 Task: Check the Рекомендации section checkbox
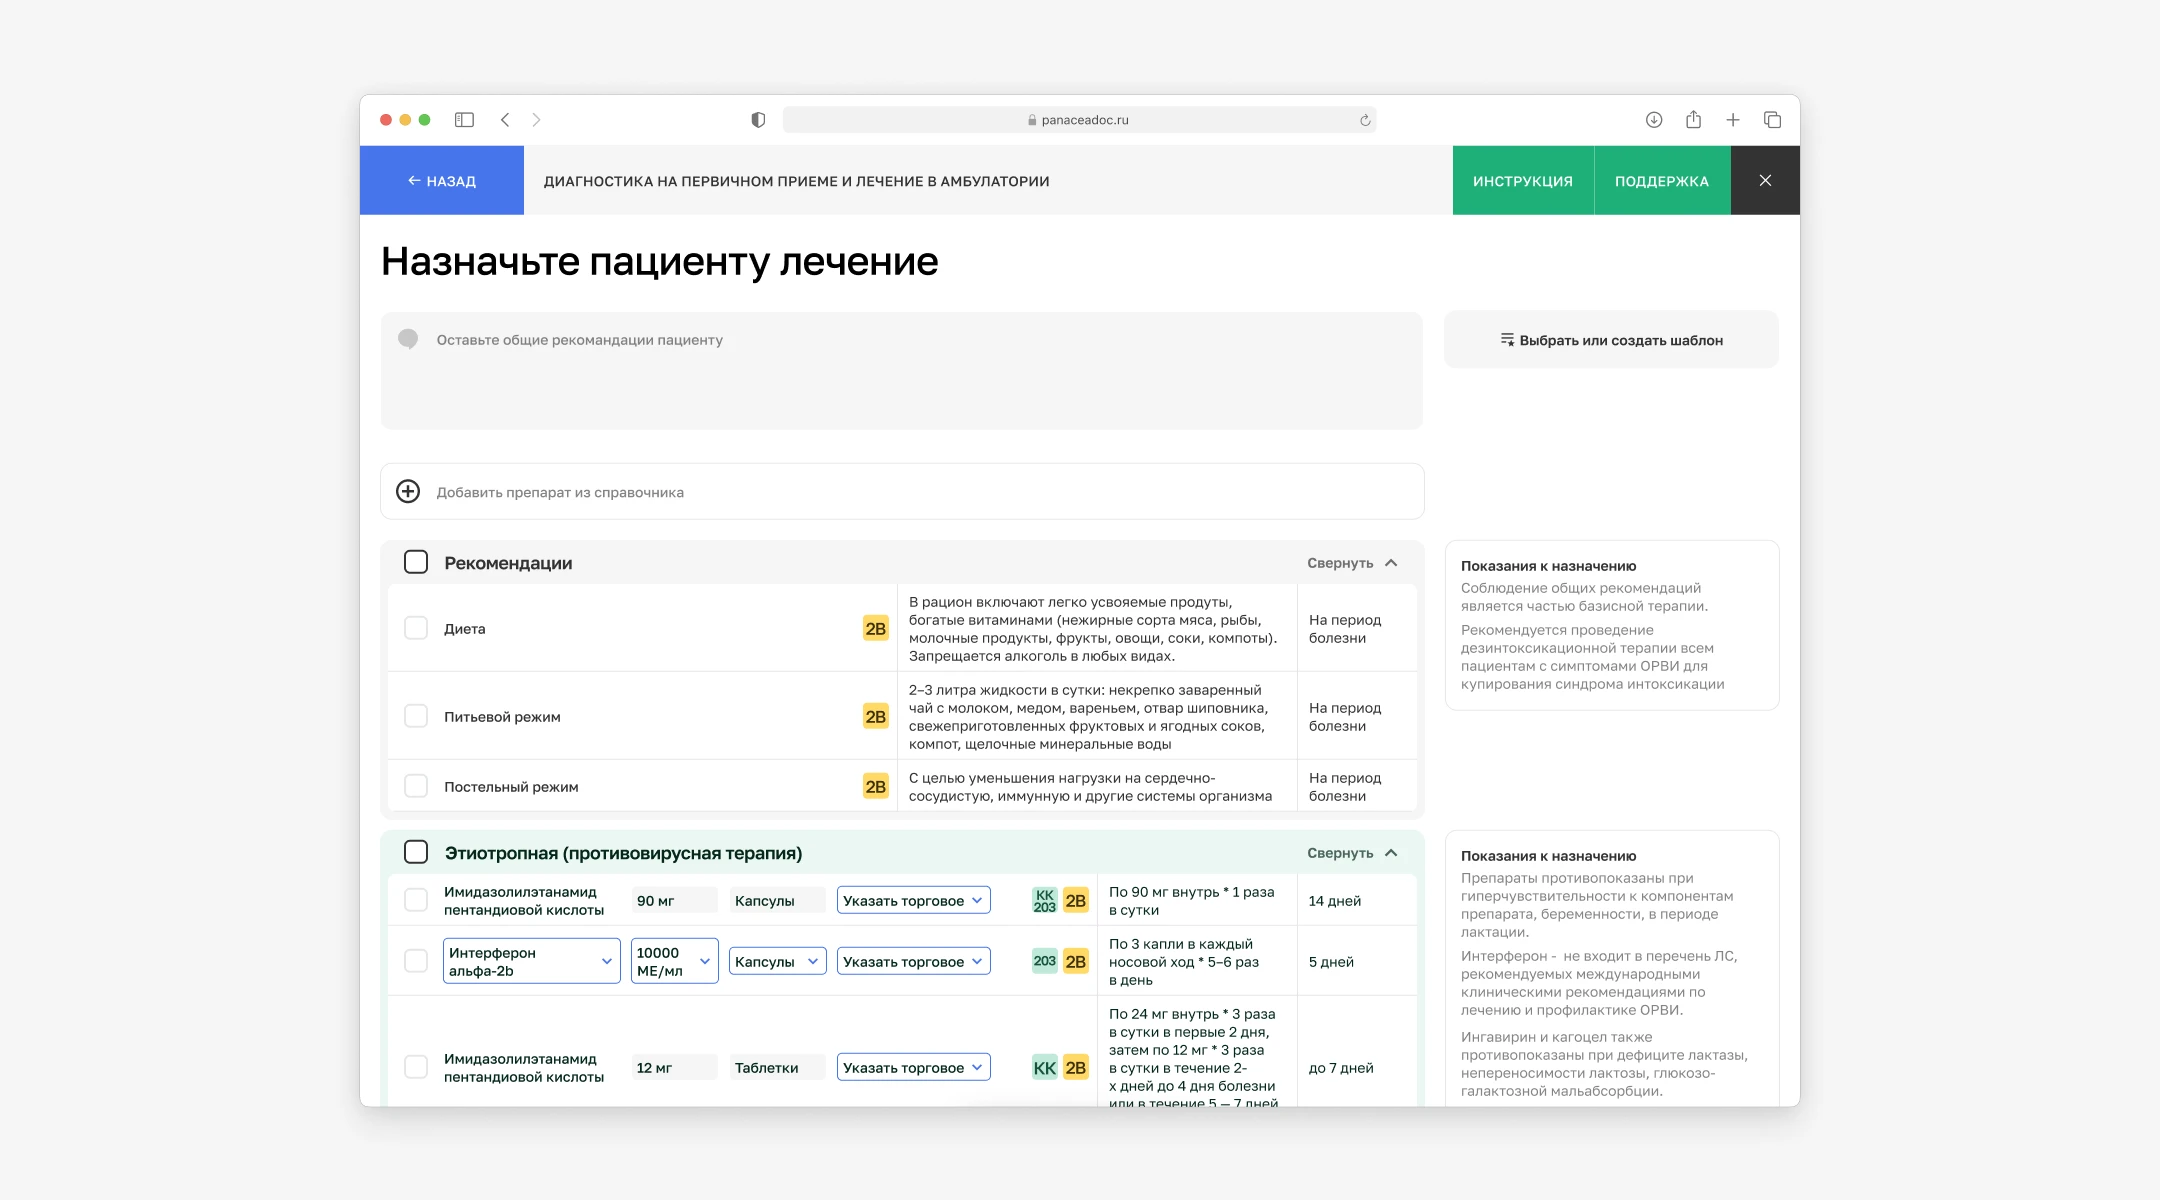tap(416, 563)
